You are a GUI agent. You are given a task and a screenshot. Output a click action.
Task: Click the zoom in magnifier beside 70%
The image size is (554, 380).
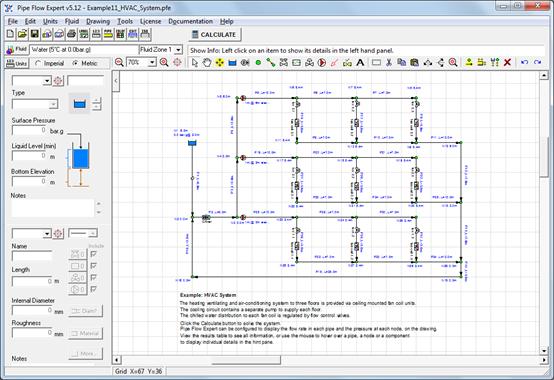[x=164, y=63]
